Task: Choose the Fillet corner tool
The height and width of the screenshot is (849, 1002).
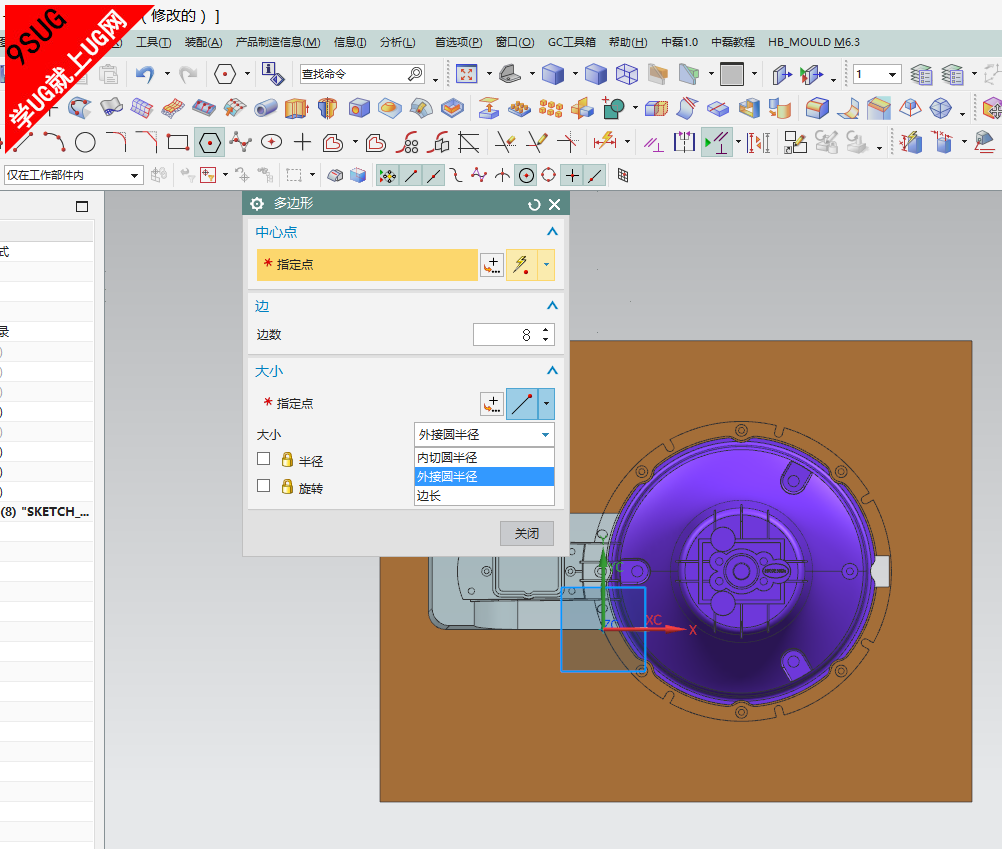Action: click(x=116, y=142)
